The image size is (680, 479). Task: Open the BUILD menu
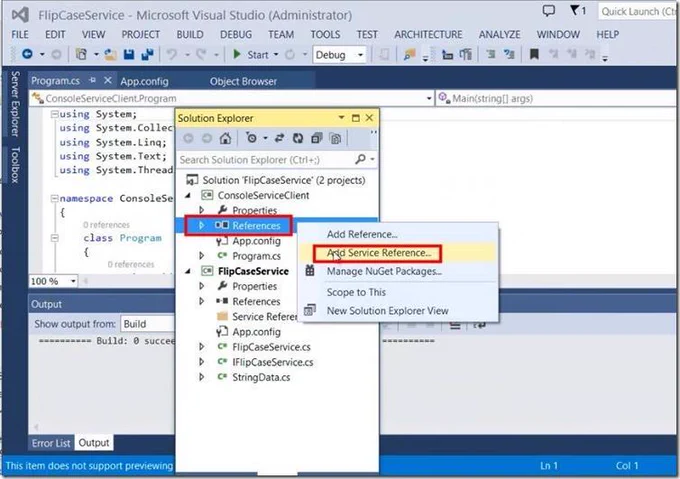point(190,34)
